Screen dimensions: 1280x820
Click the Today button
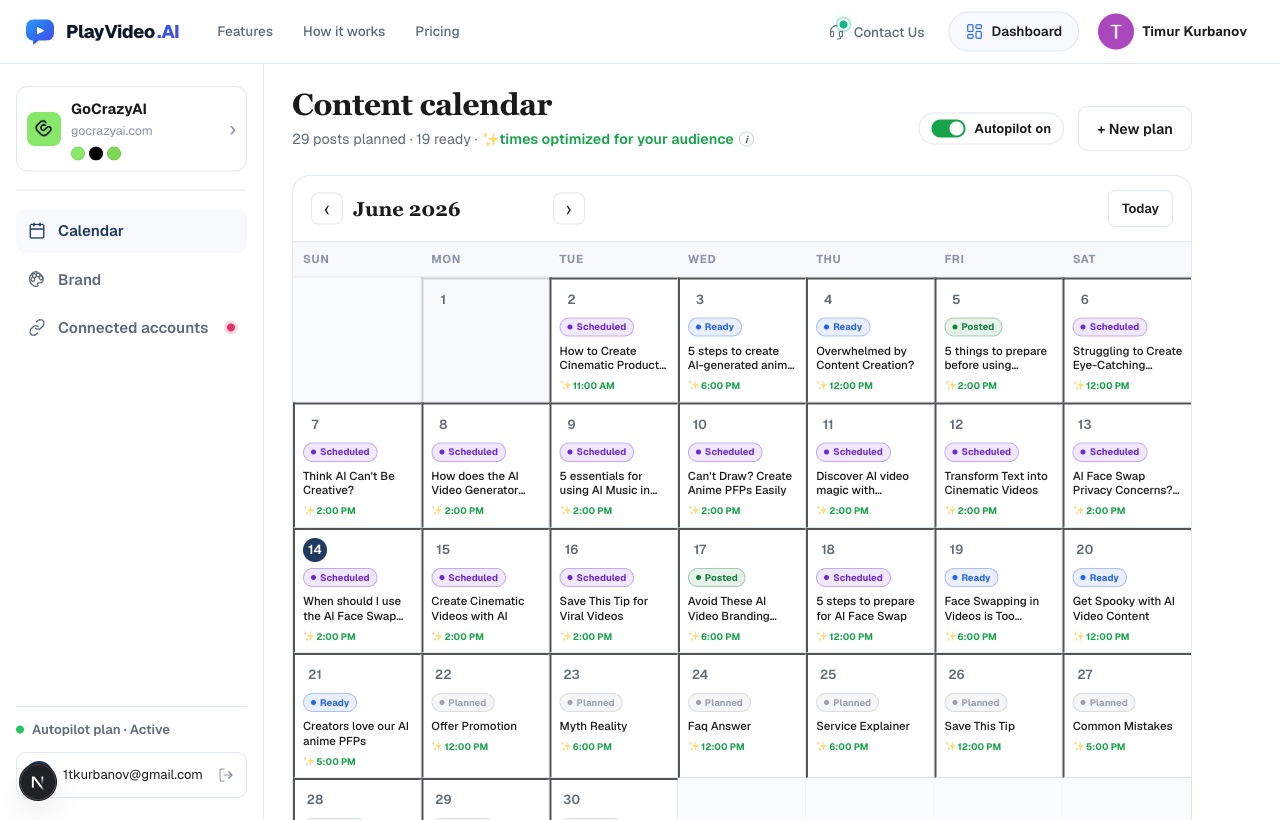click(x=1140, y=209)
